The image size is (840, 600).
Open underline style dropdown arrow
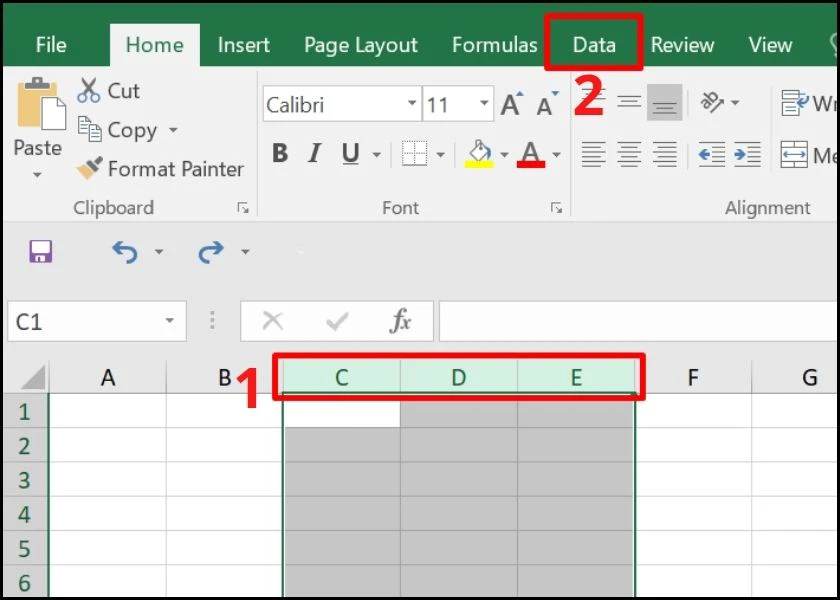pos(377,155)
